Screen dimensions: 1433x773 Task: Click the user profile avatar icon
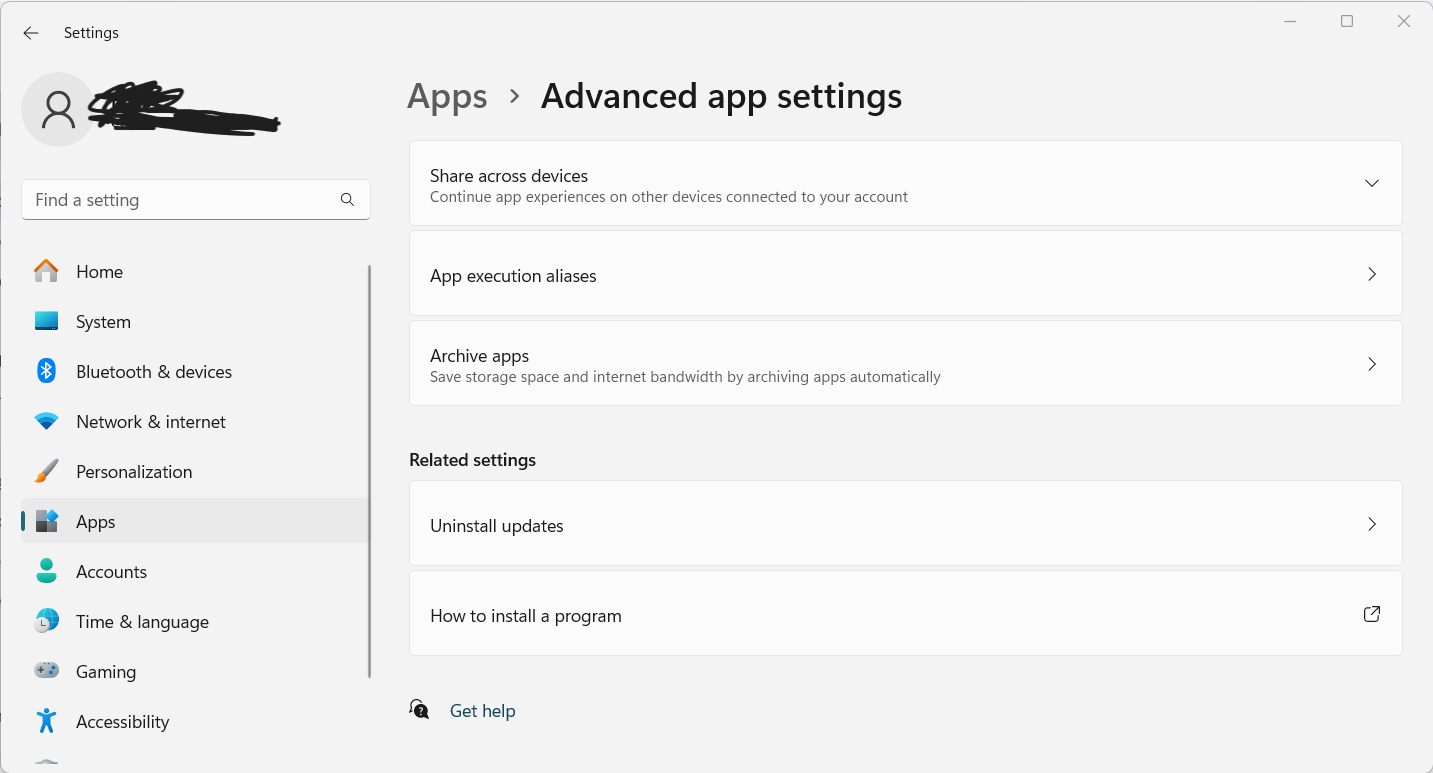tap(59, 109)
